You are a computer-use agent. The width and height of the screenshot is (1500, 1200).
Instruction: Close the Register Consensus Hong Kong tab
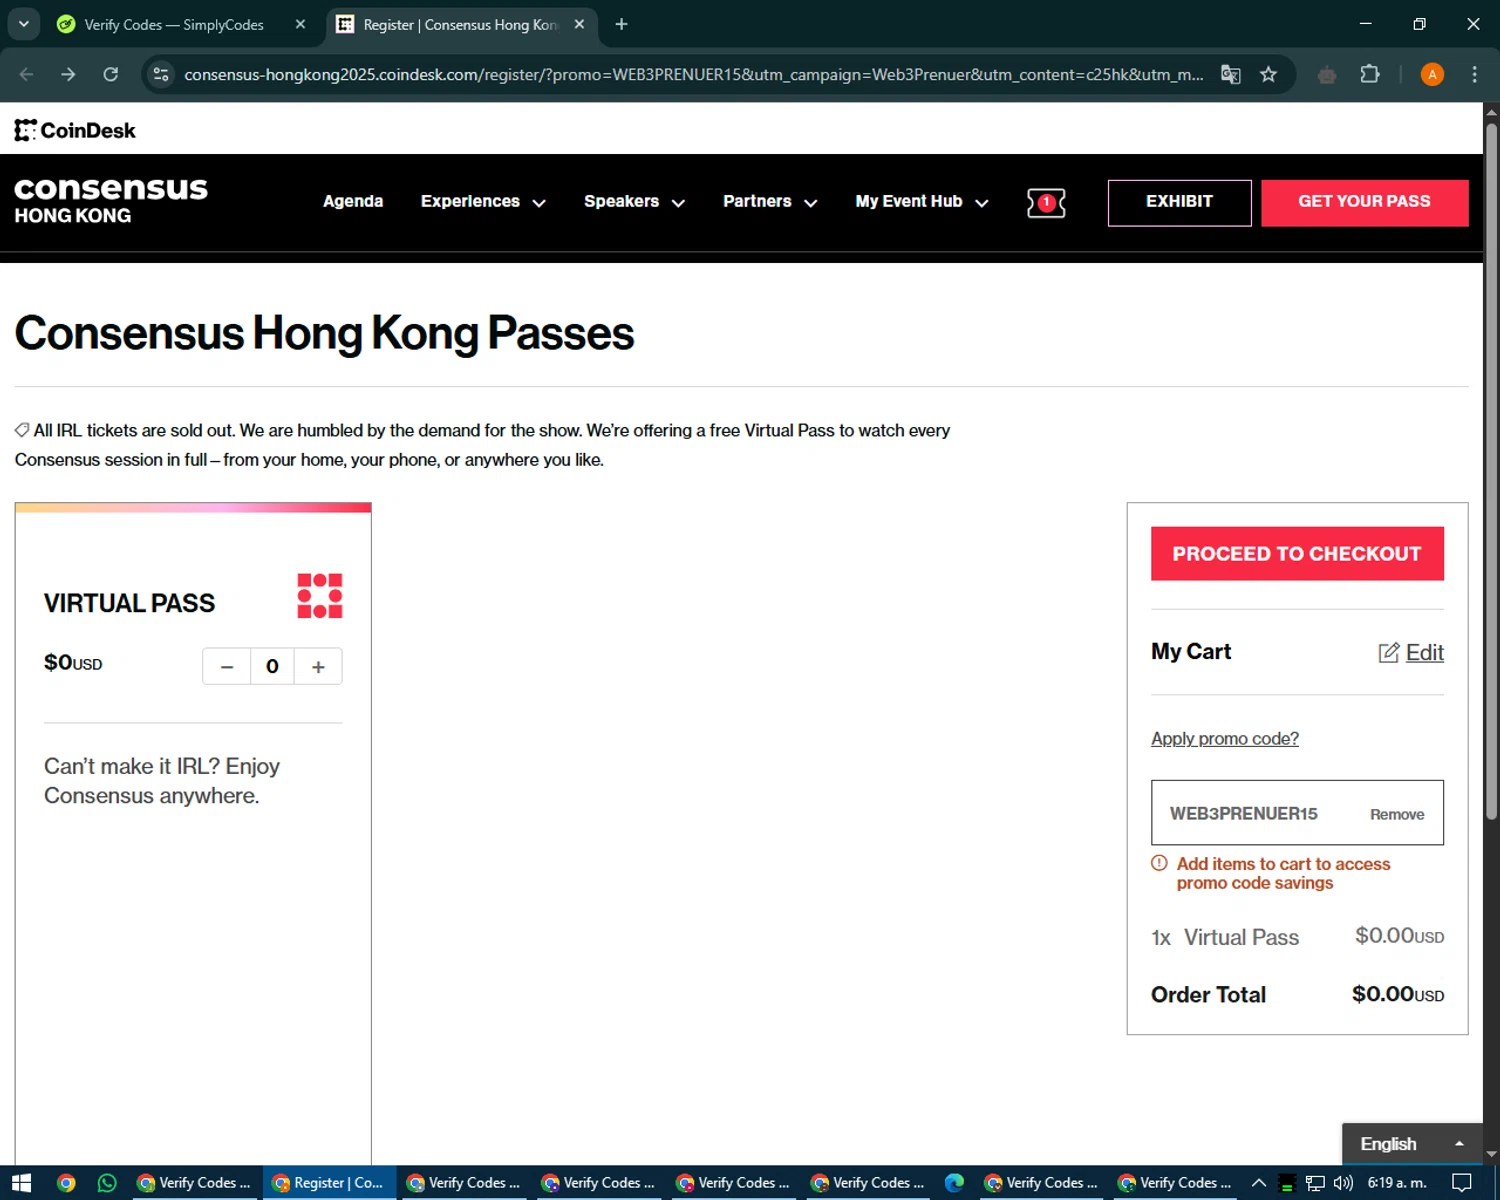point(579,24)
